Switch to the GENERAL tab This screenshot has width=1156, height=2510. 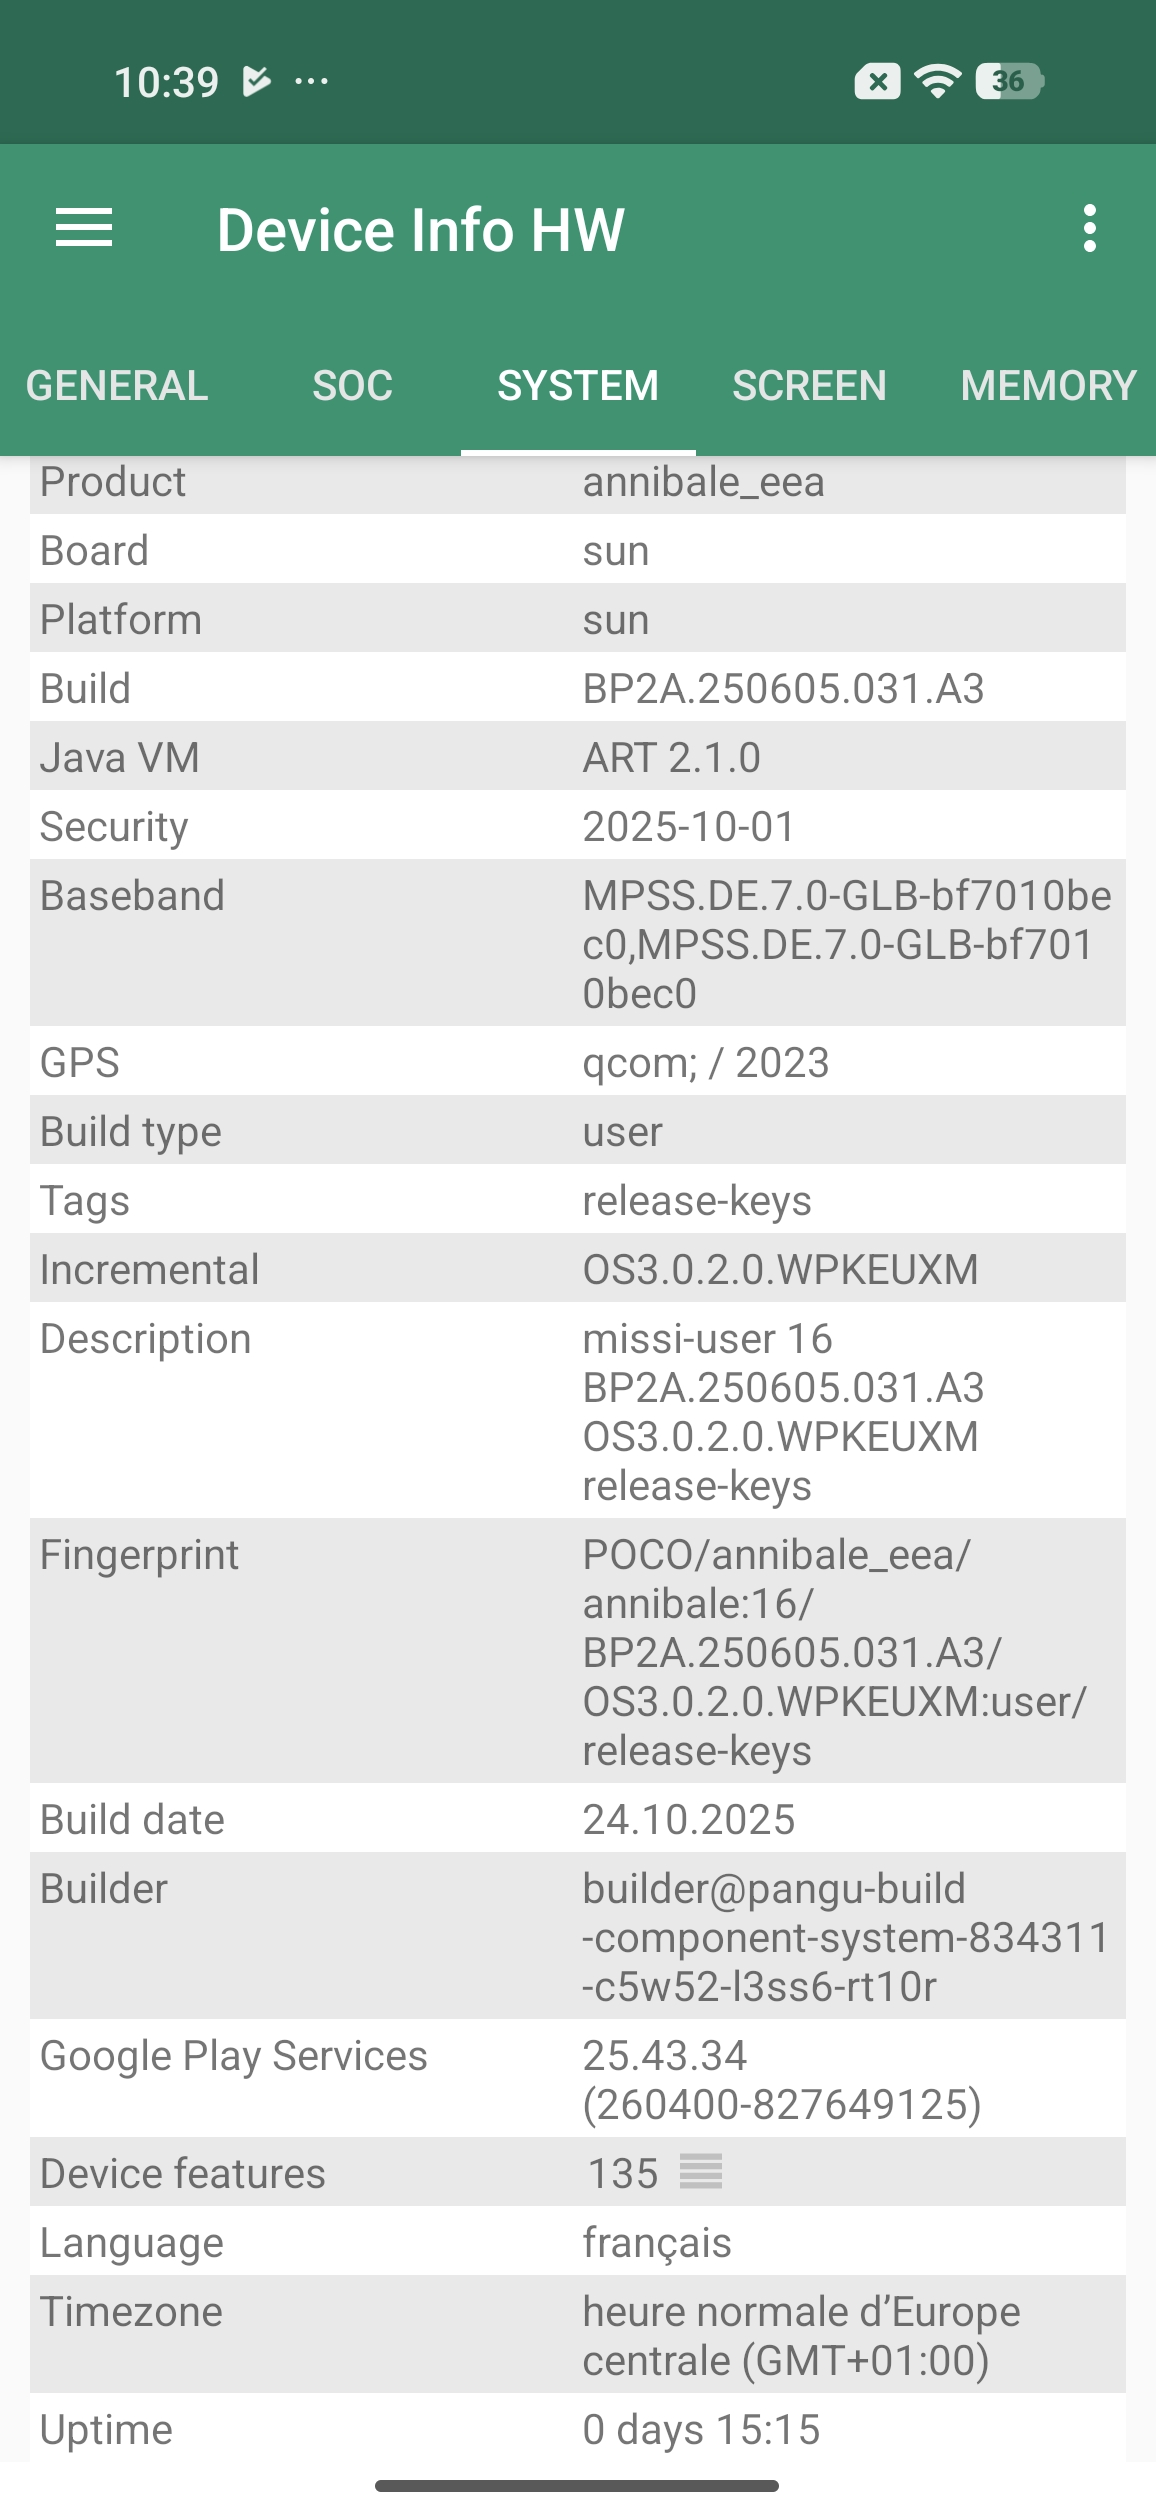click(117, 386)
